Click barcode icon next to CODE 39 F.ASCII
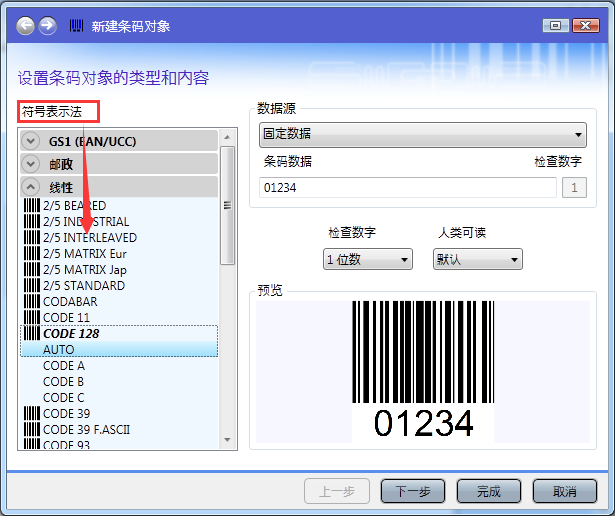615x516 pixels. 32,430
